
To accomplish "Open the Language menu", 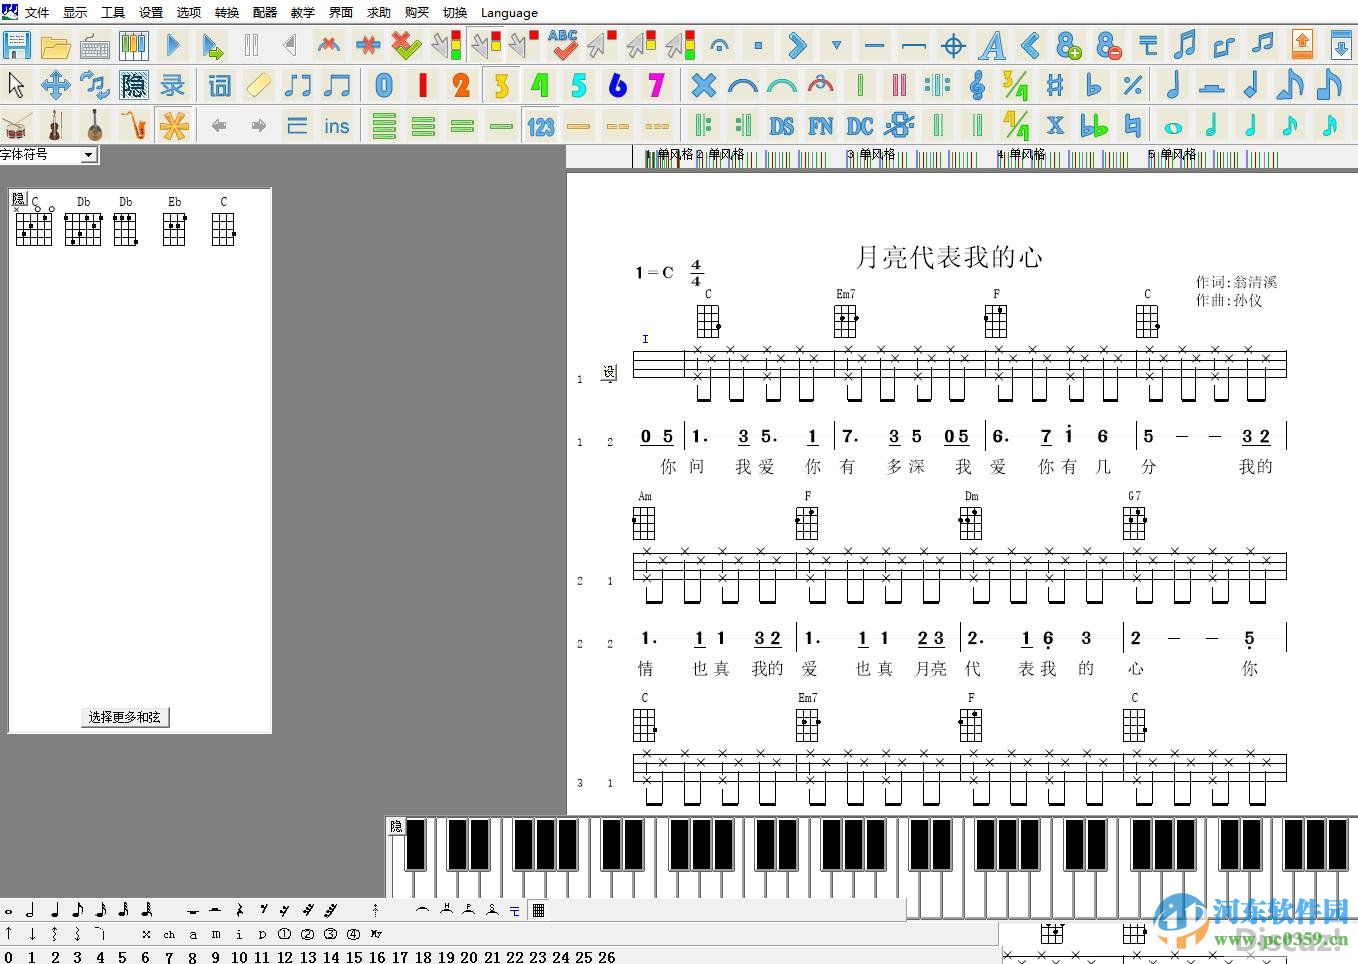I will [509, 13].
